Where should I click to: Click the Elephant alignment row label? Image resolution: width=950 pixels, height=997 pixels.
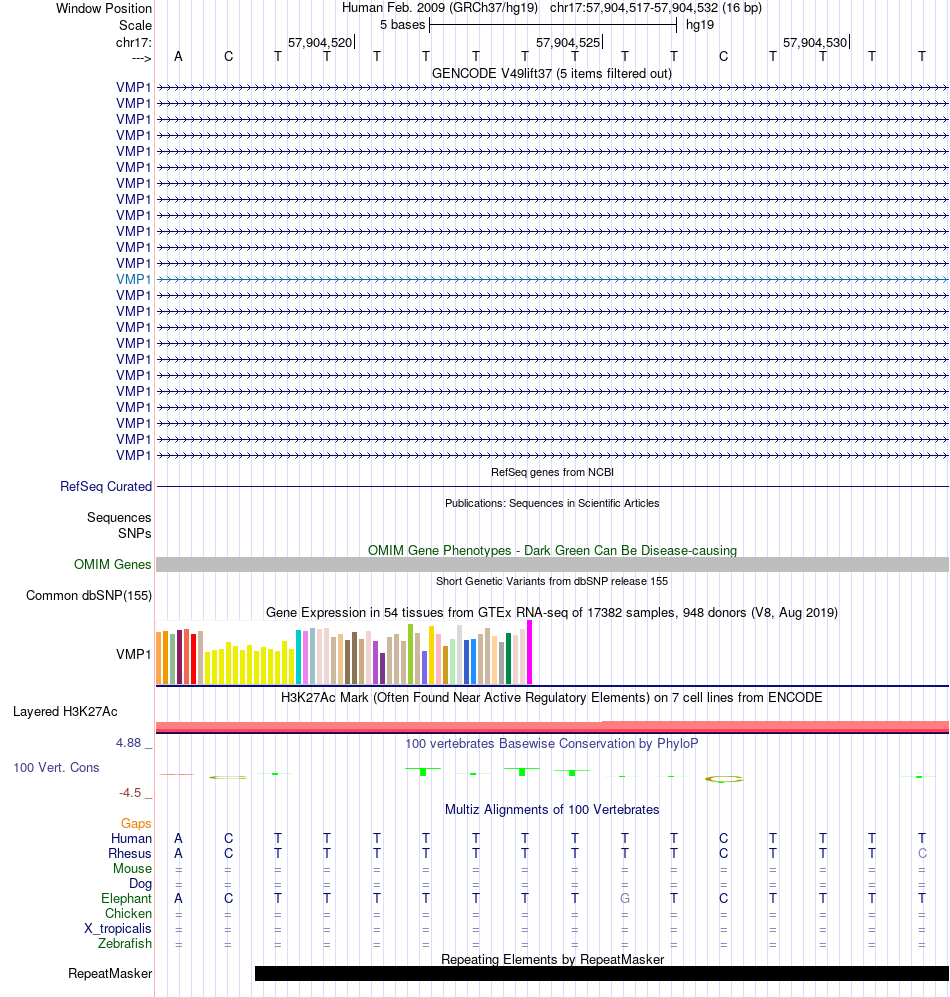click(127, 898)
